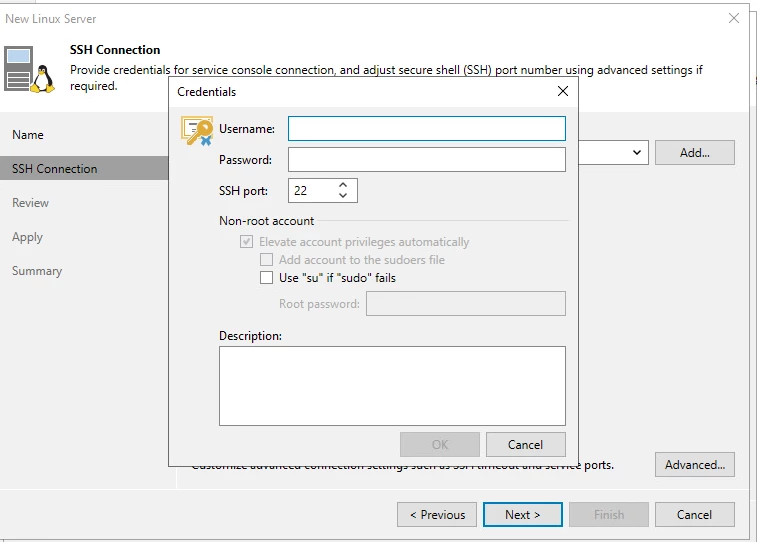The width and height of the screenshot is (757, 542).
Task: Expand the credentials dropdown arrow
Action: [637, 152]
